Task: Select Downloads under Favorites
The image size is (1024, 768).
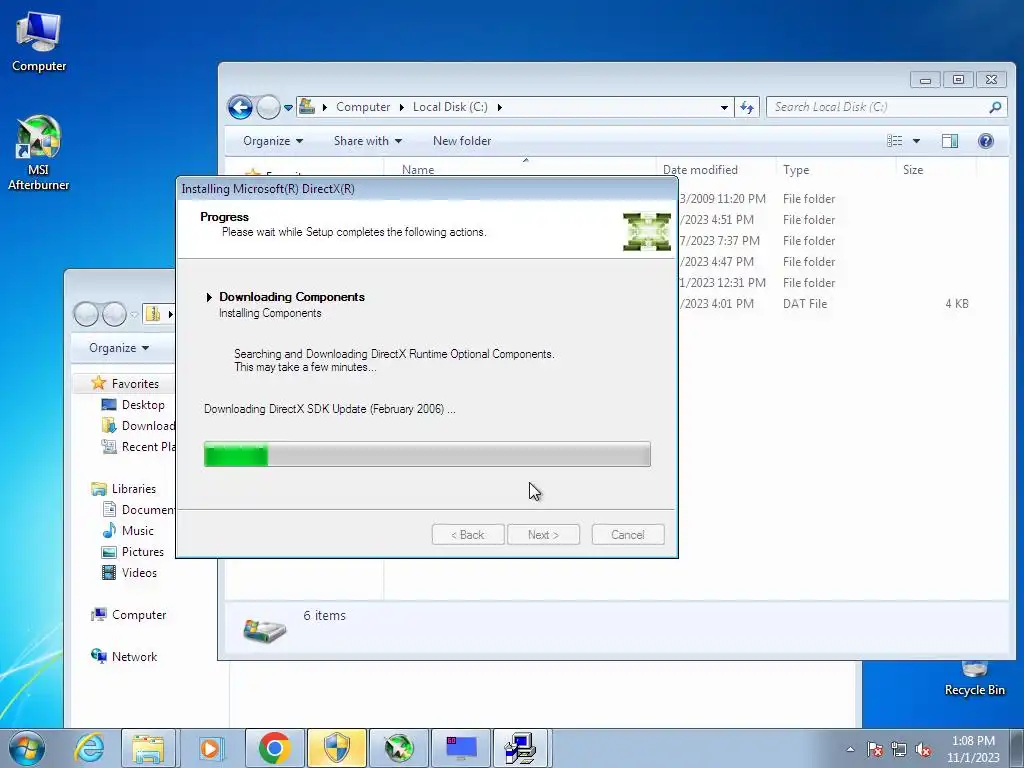Action: point(138,426)
